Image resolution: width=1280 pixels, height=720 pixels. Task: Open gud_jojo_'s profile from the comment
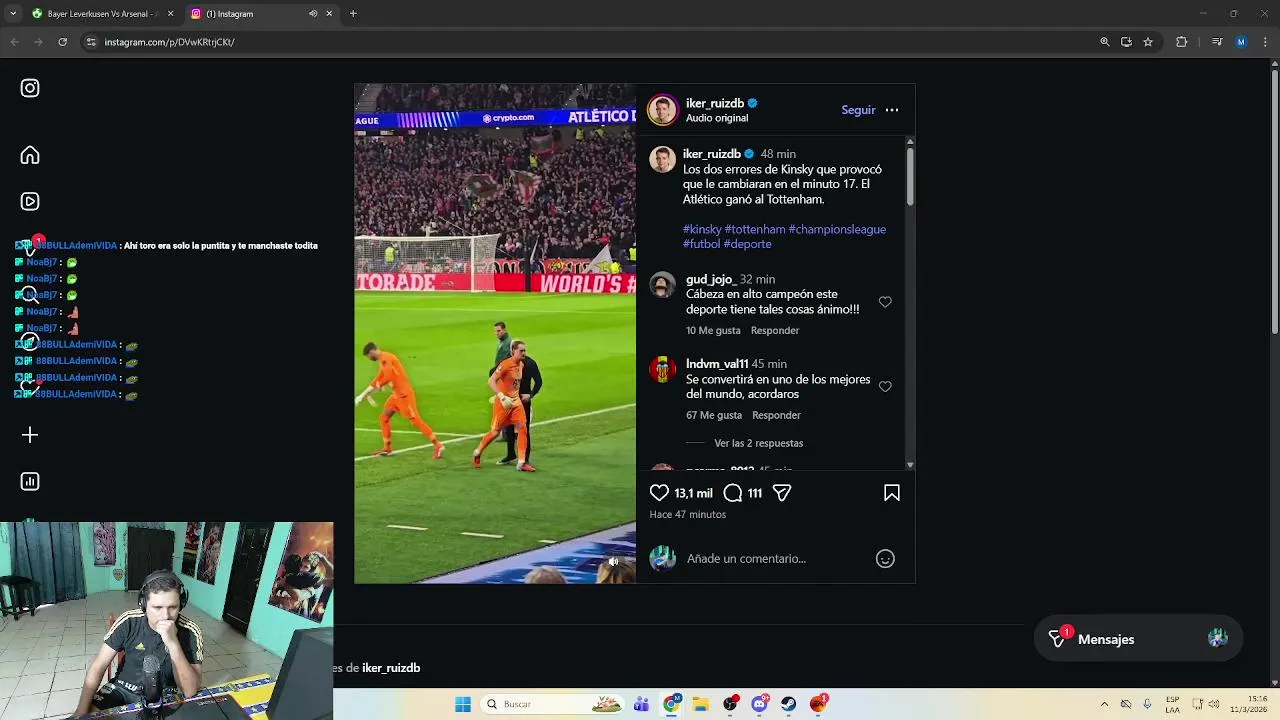[711, 279]
